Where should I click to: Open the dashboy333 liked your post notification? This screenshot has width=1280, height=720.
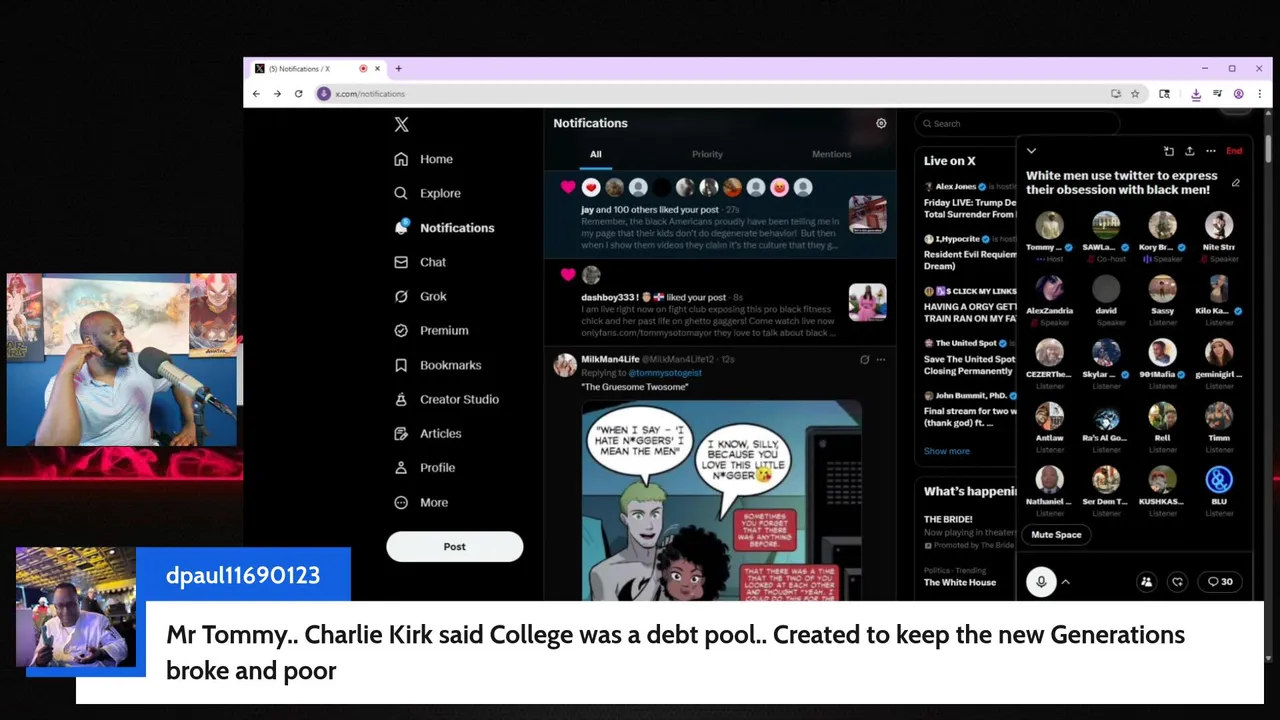click(x=720, y=302)
